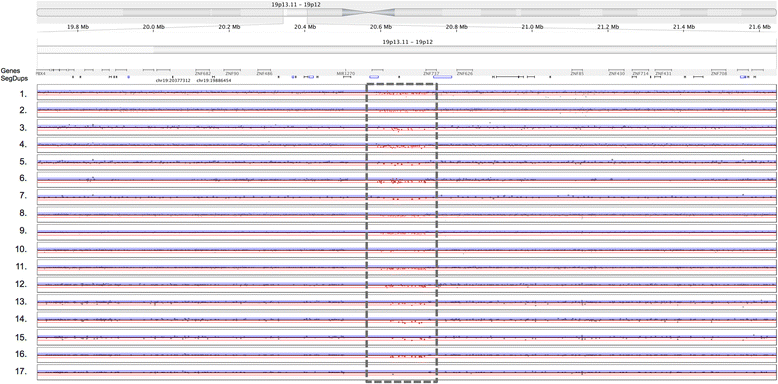The width and height of the screenshot is (778, 384).
Task: Click the 20.6 Mb ruler tick
Action: 381,27
